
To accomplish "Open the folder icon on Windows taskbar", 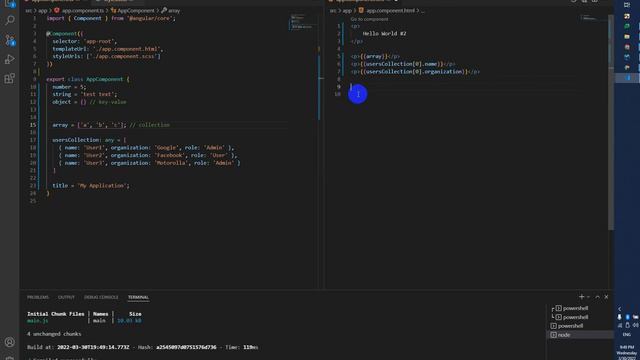I will (x=627, y=36).
